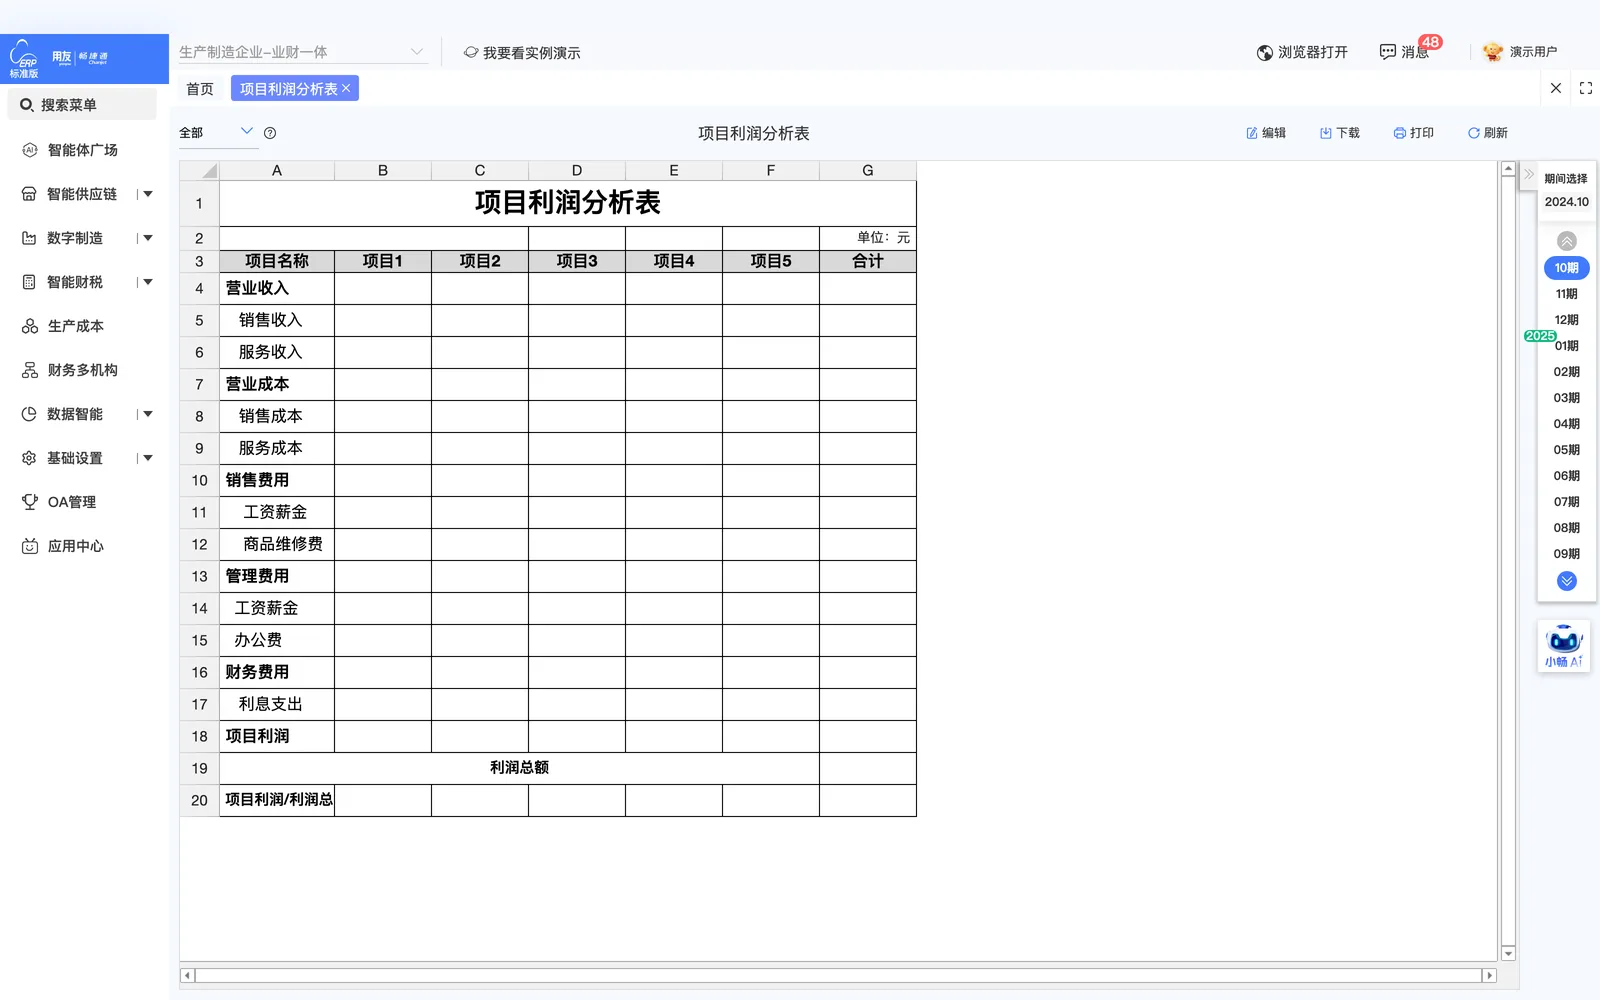Click the 刷新 refresh button
This screenshot has height=1000, width=1600.
pos(1488,133)
